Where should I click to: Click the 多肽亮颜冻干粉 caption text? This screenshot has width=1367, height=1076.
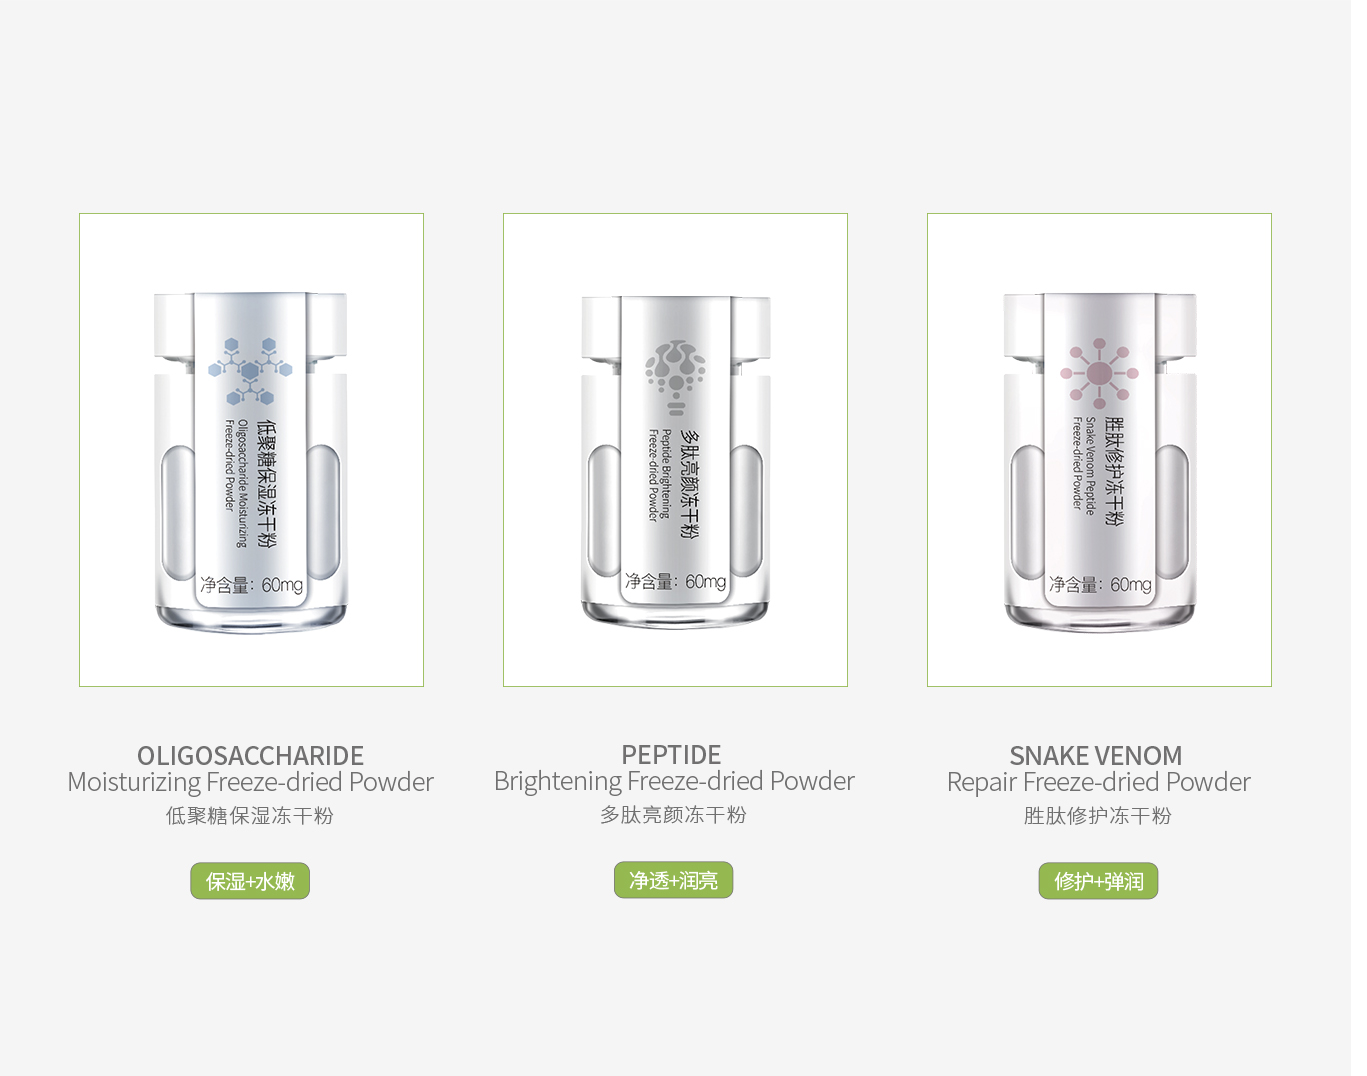[x=673, y=815]
